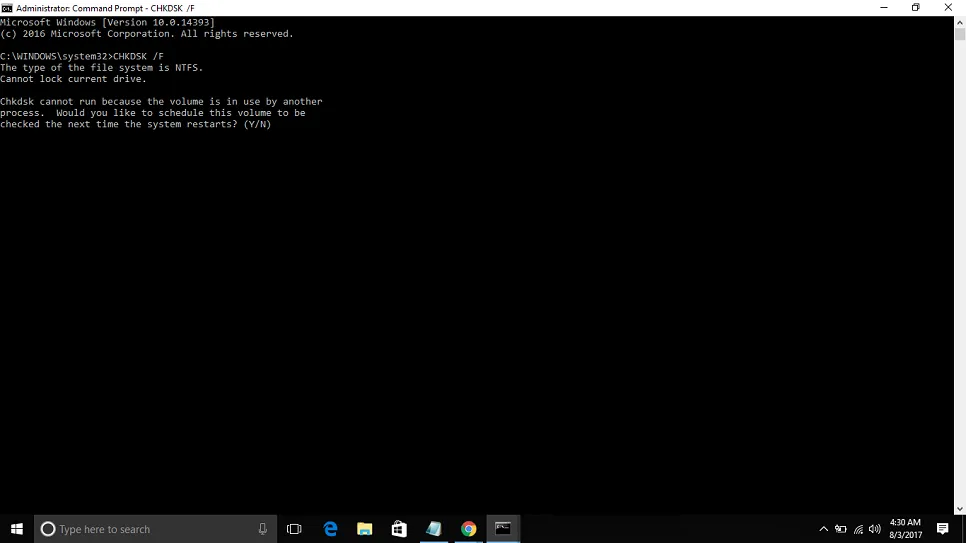This screenshot has width=966, height=543.
Task: Click the scrollbar up arrow
Action: 960,22
